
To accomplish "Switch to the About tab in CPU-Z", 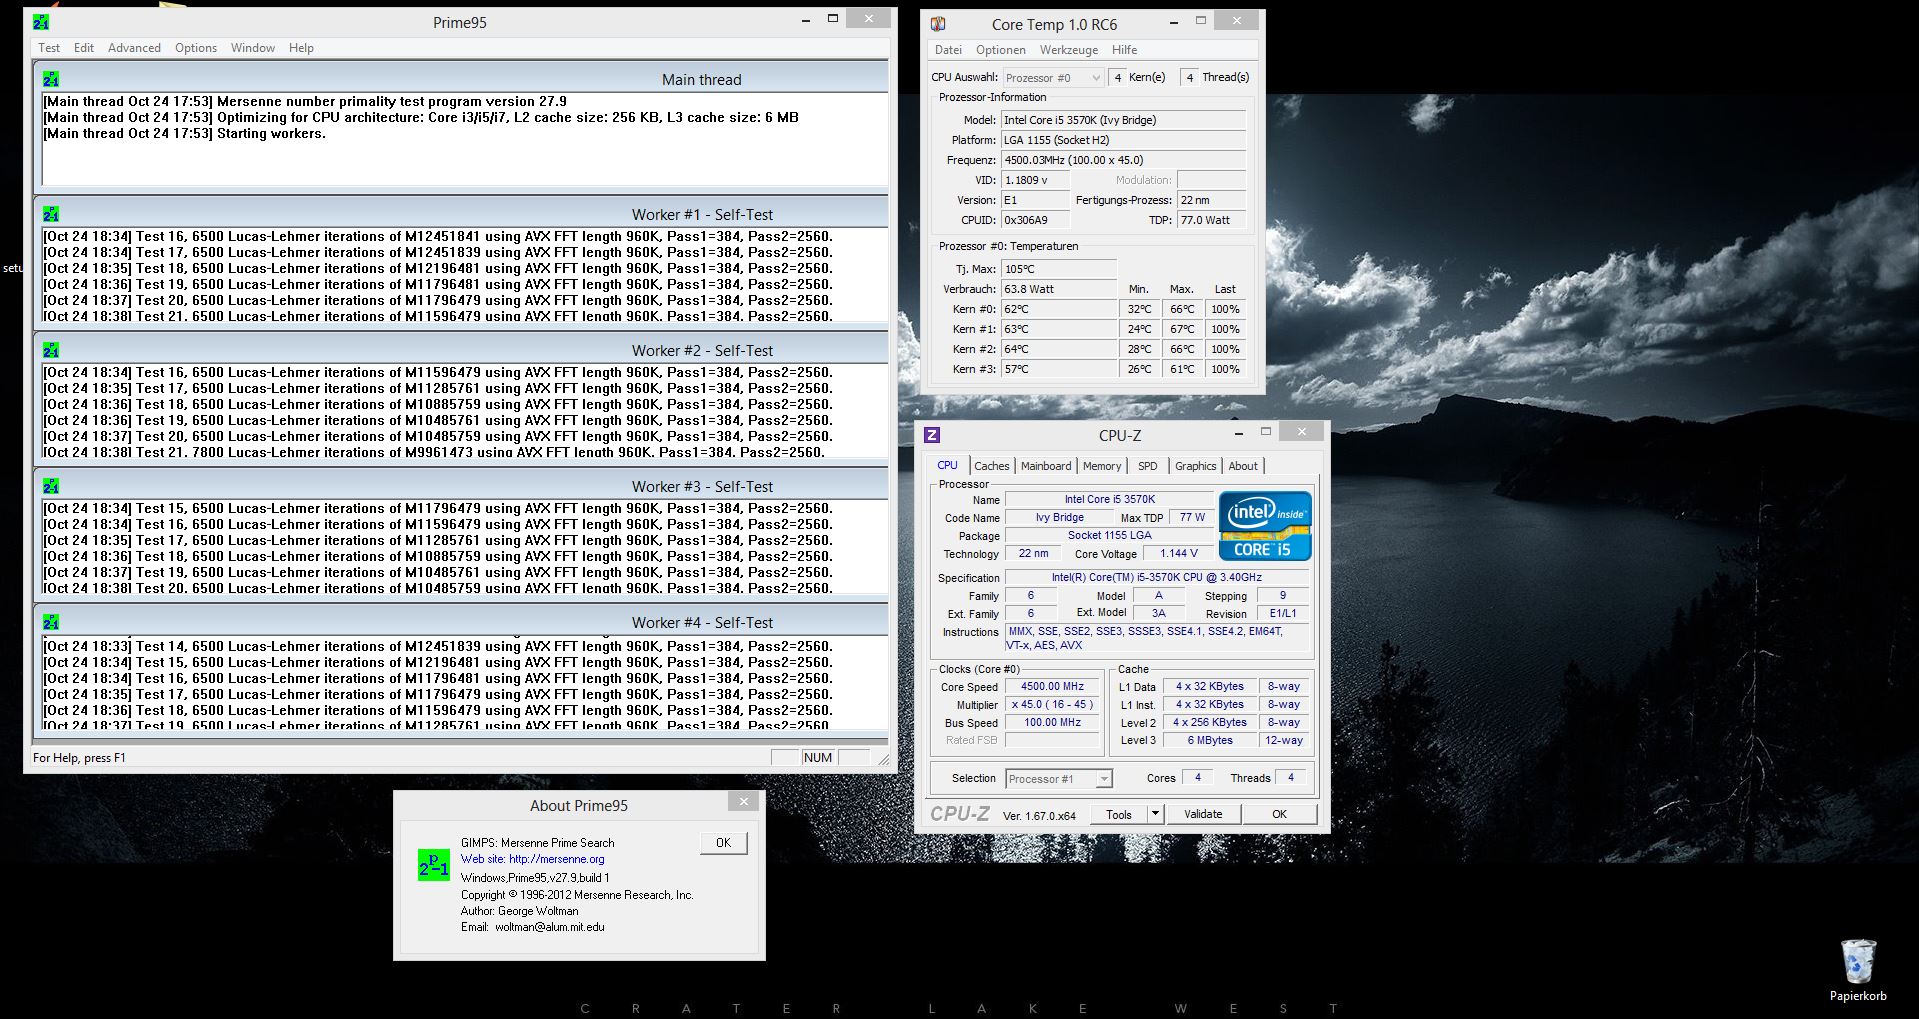I will tap(1243, 466).
